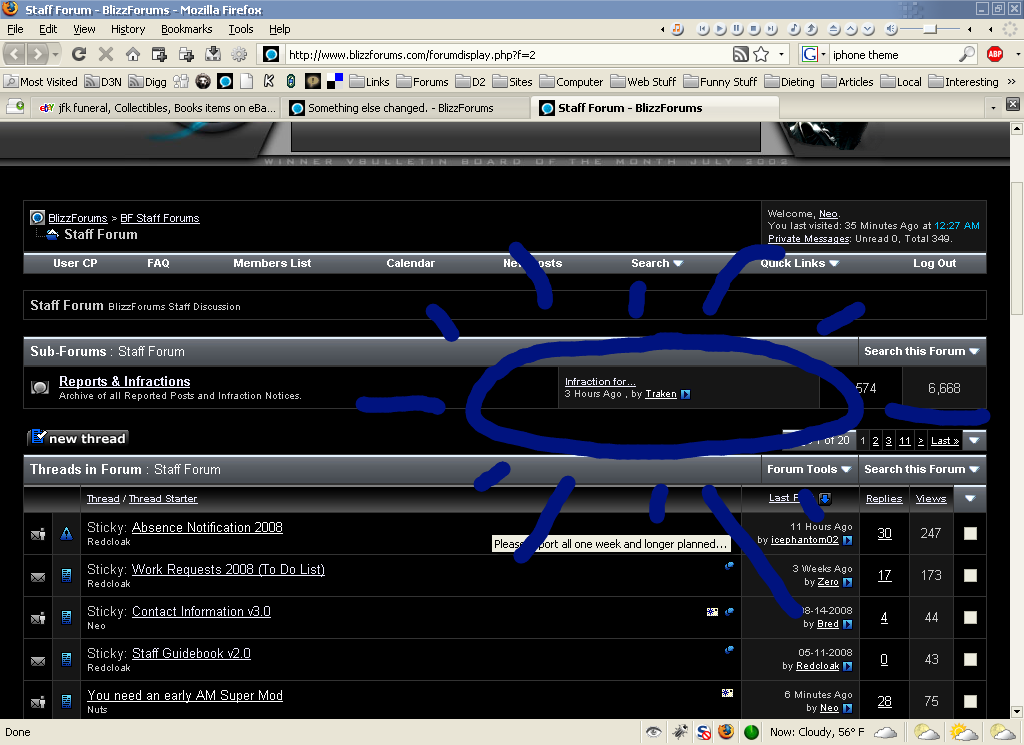The width and height of the screenshot is (1024, 745).
Task: Go to last post by icephantom02
Action: (847, 540)
